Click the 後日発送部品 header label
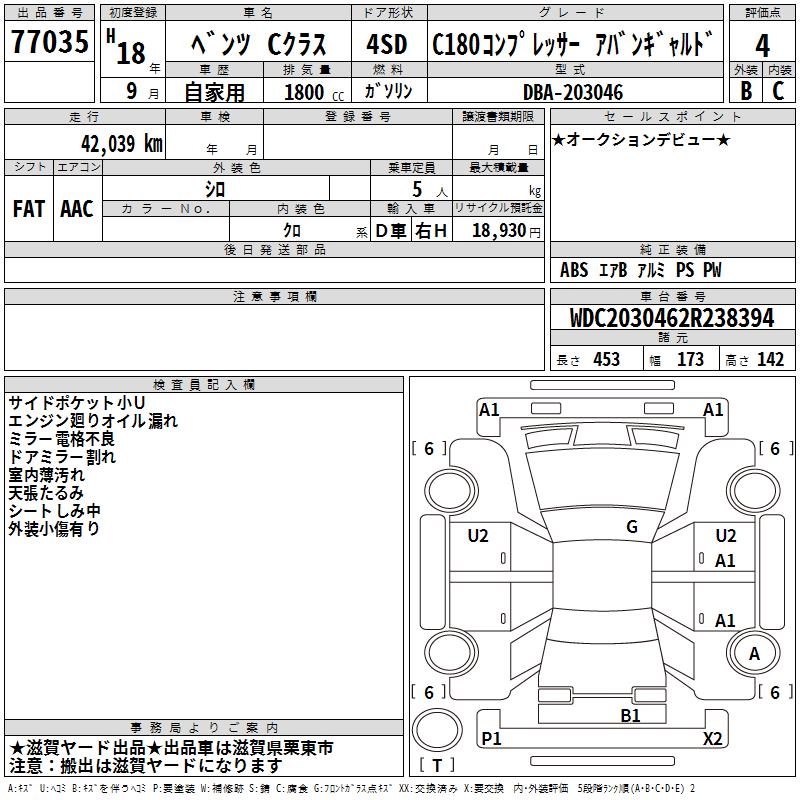The width and height of the screenshot is (800, 800). 275,249
